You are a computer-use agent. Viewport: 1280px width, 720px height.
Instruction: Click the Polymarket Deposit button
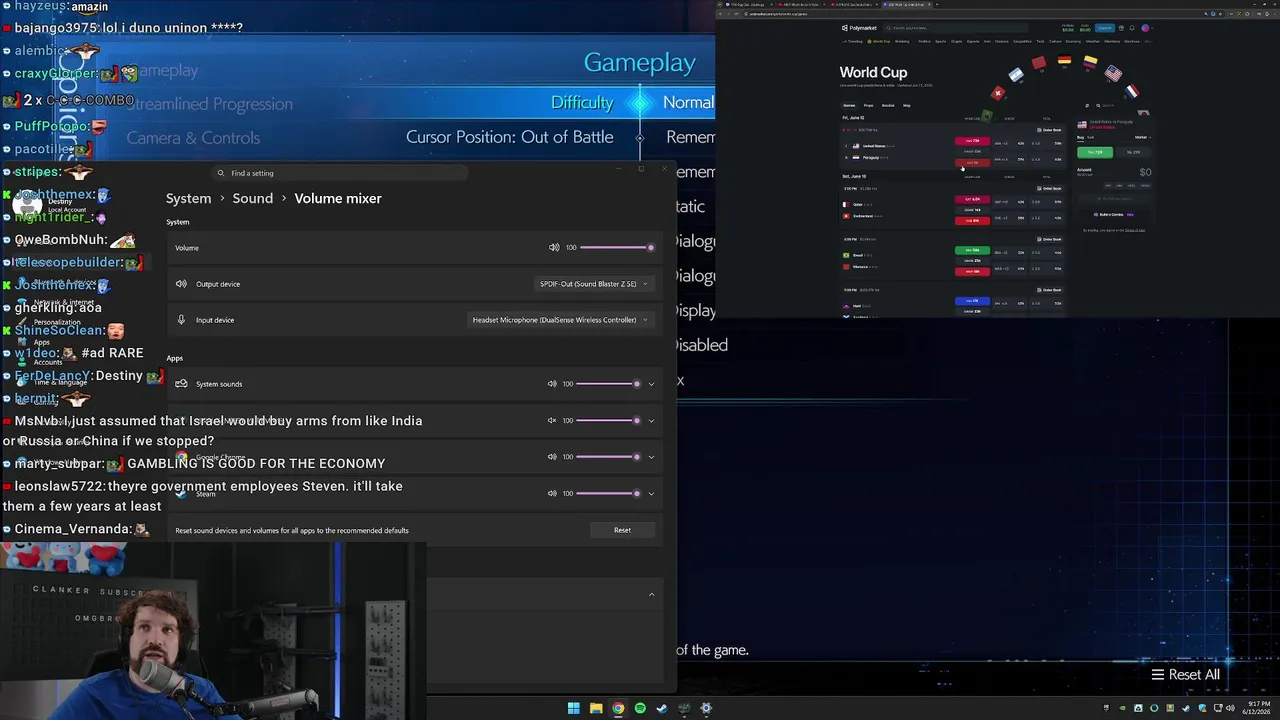tap(1104, 28)
